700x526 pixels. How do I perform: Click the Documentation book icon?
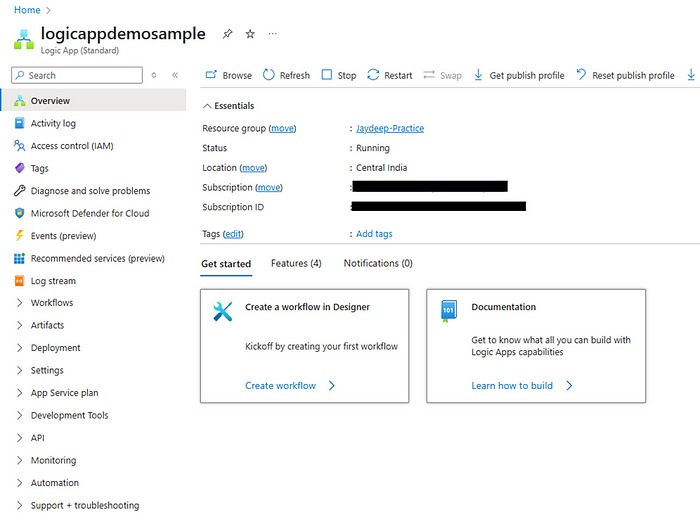pos(448,311)
